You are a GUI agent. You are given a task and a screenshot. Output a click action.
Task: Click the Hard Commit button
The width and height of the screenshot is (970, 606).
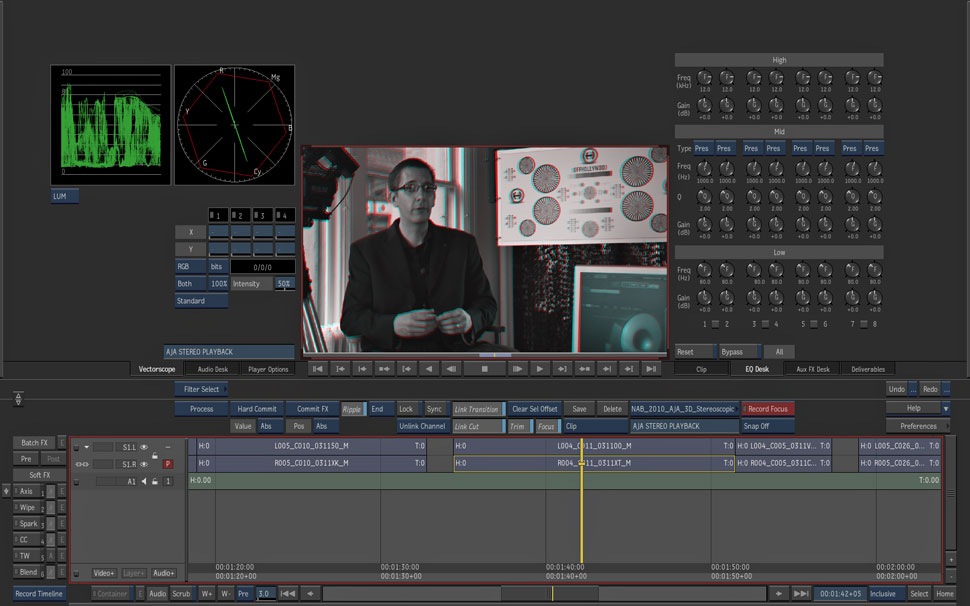[x=257, y=409]
